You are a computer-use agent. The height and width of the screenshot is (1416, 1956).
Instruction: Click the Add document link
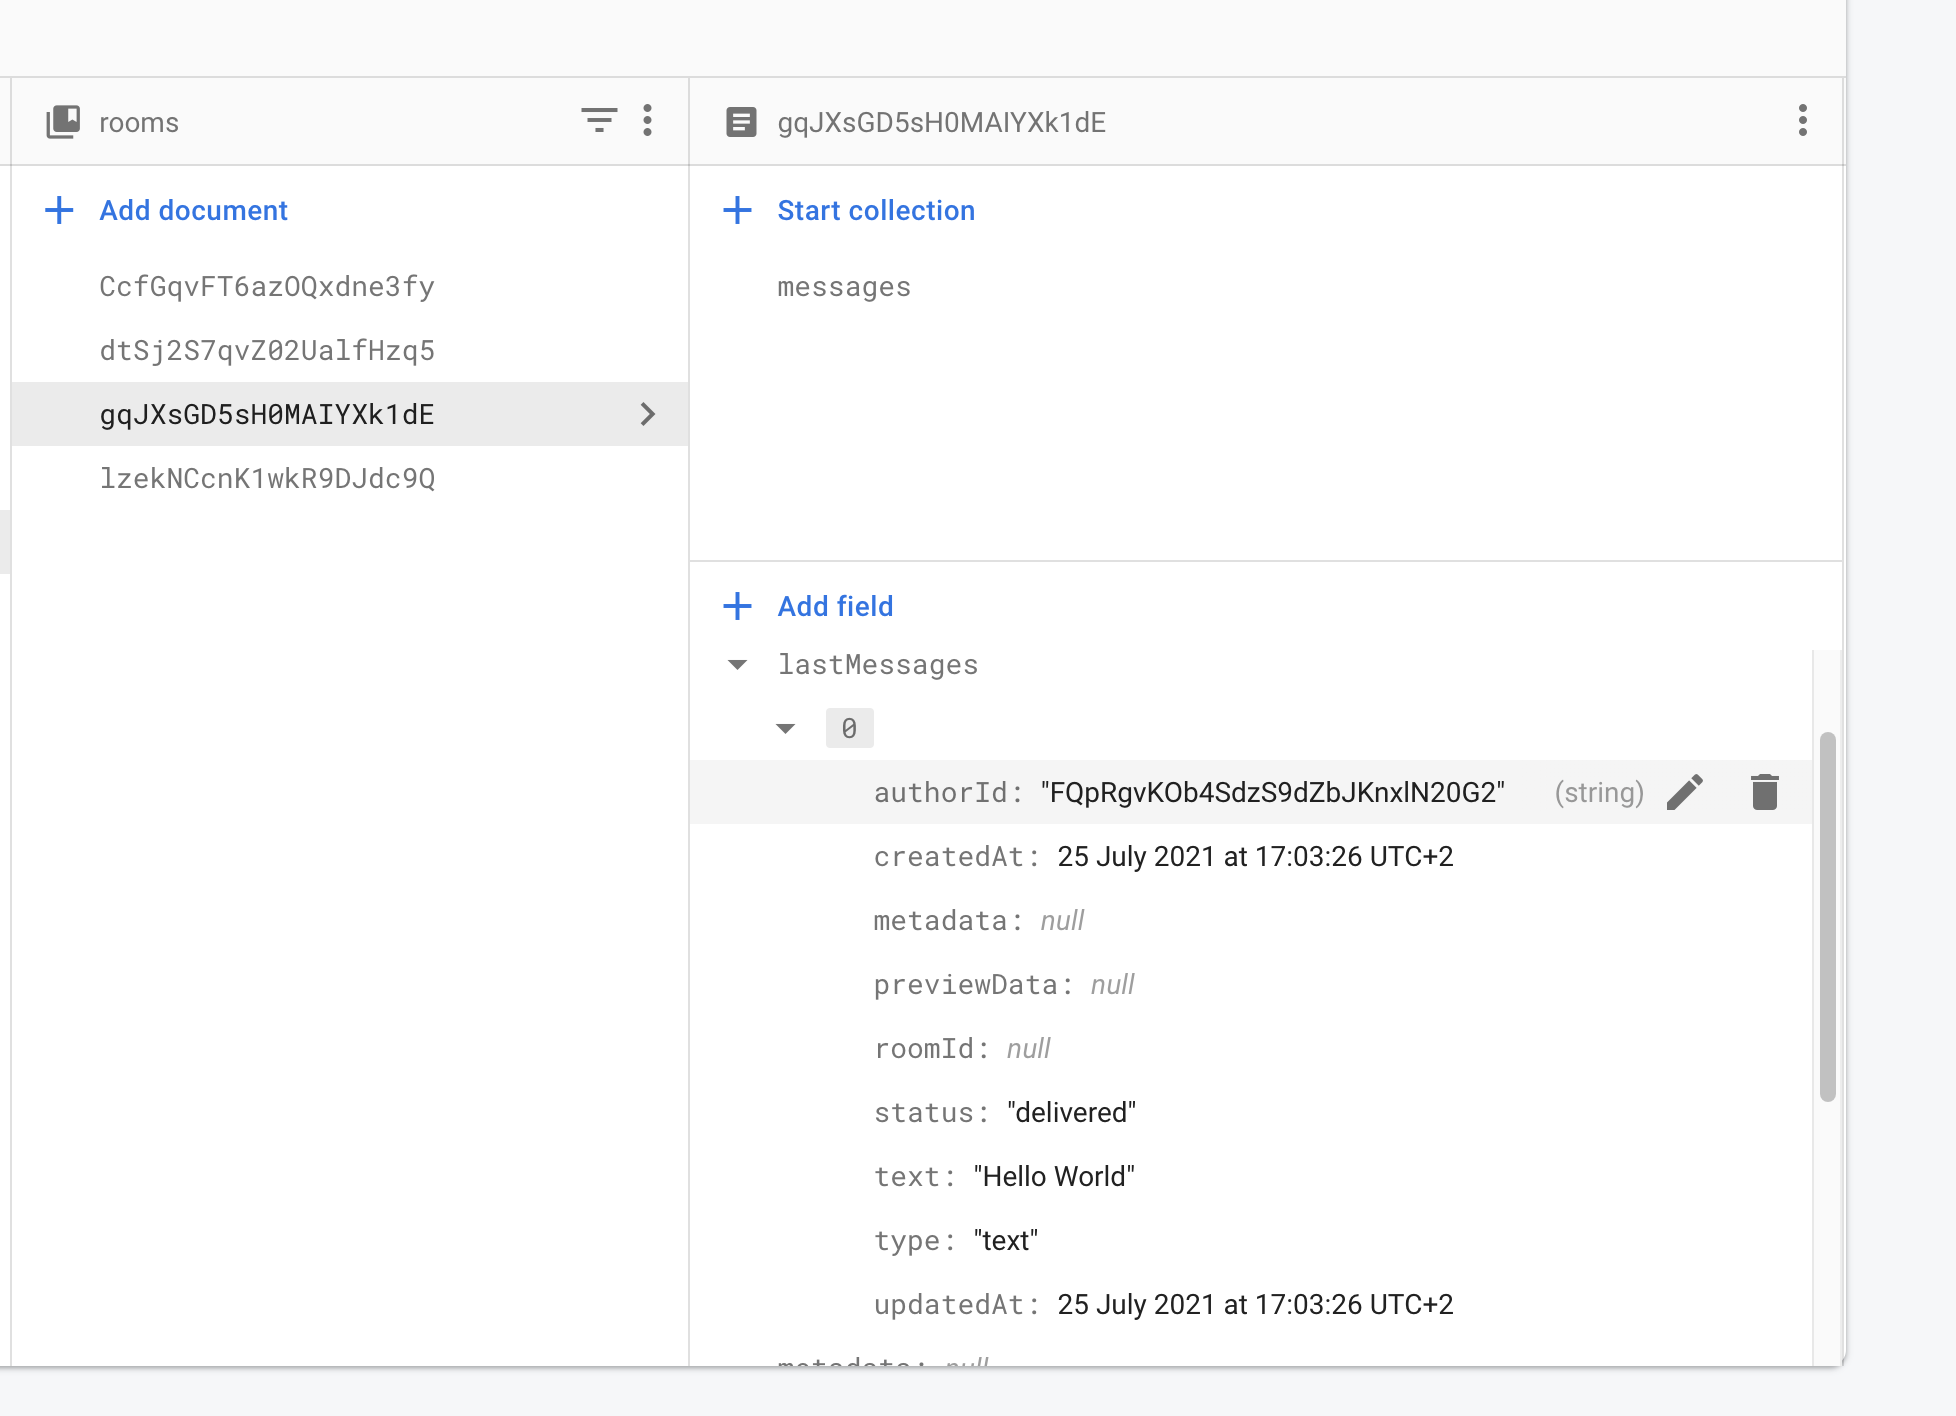pyautogui.click(x=193, y=210)
